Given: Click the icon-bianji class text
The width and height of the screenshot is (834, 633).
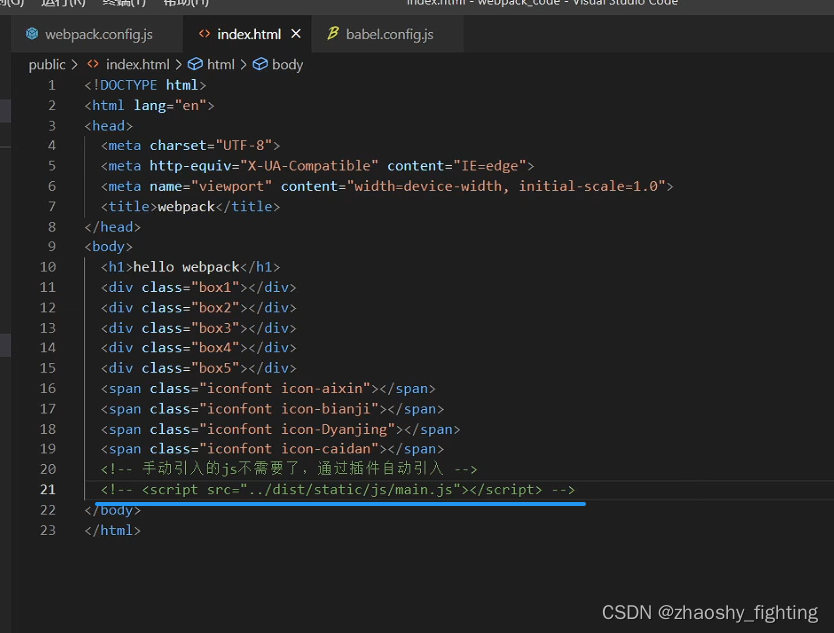Looking at the screenshot, I should click(x=326, y=409).
